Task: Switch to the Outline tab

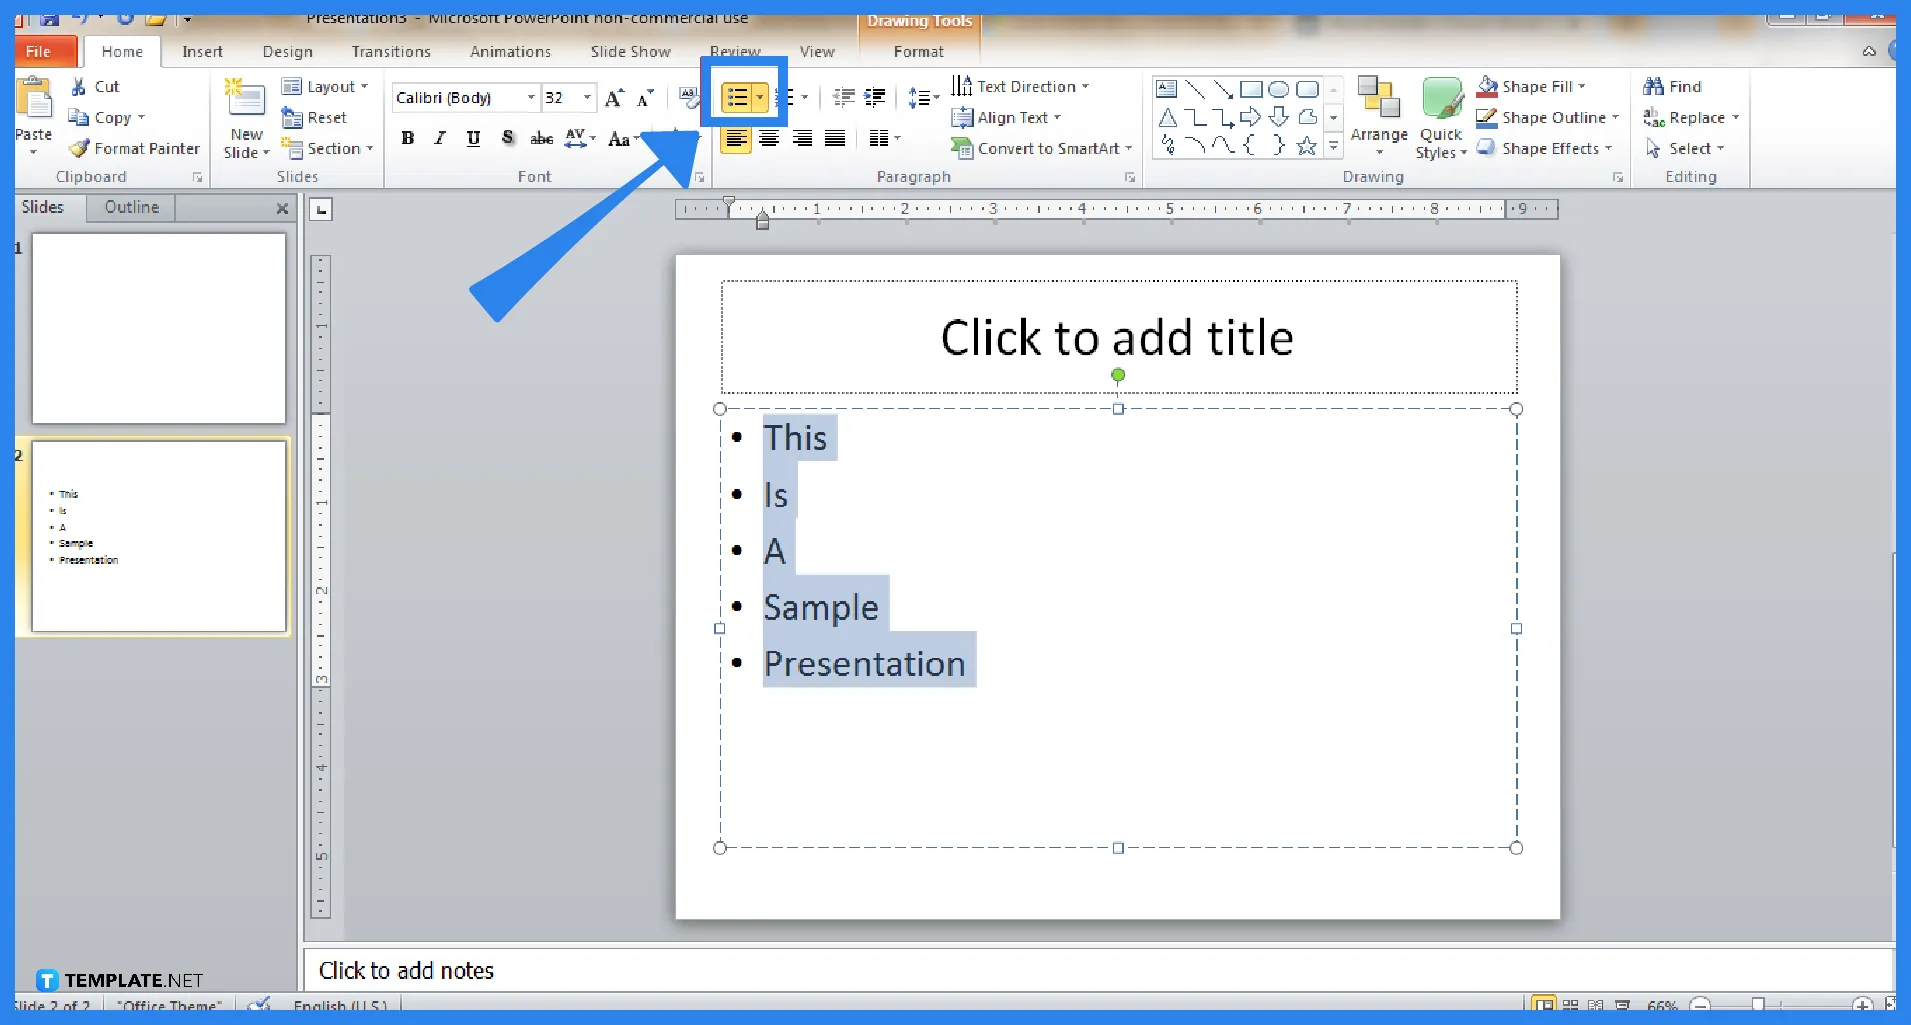Action: point(130,207)
